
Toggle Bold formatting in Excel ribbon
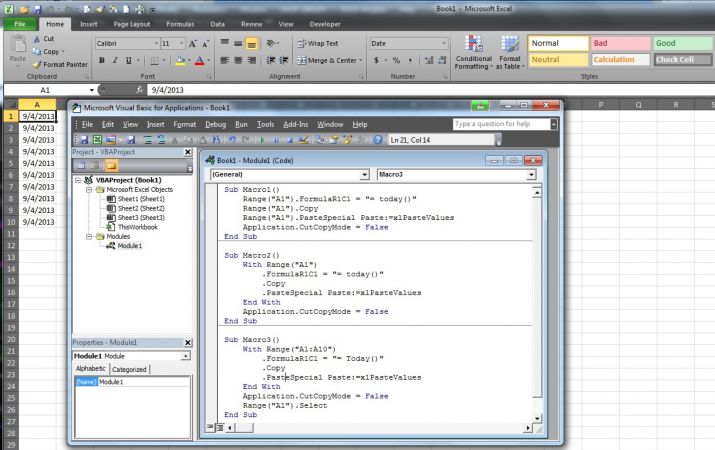(102, 60)
